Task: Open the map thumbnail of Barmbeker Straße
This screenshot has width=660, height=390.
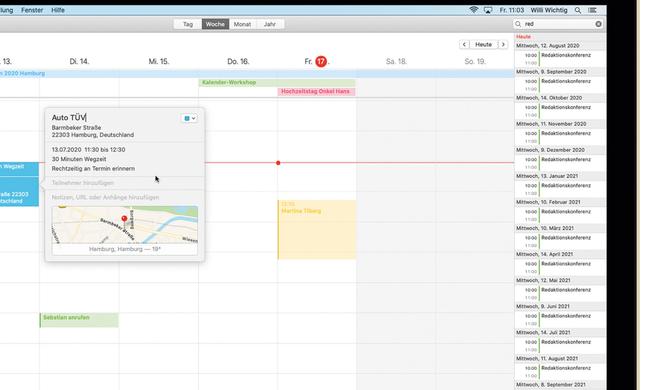Action: pos(125,225)
